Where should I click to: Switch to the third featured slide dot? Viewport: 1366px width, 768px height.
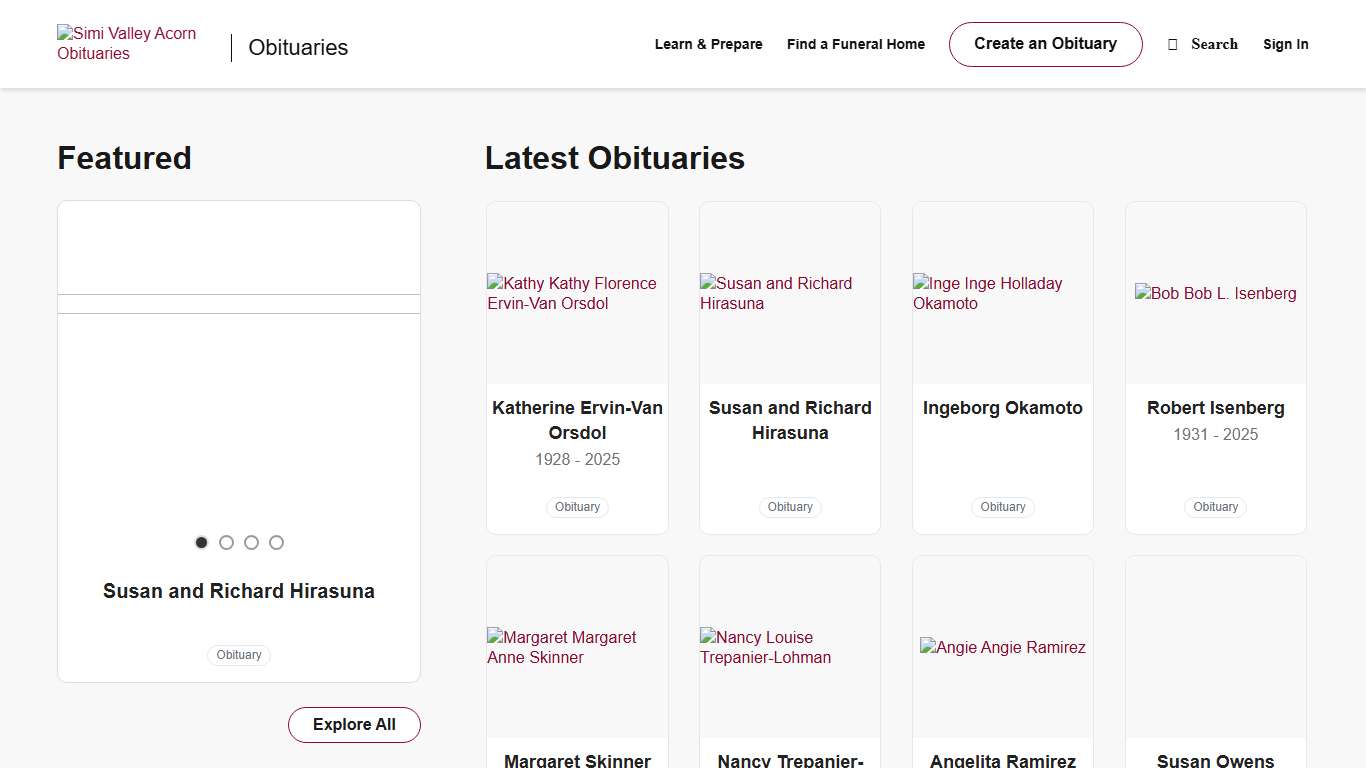tap(251, 542)
